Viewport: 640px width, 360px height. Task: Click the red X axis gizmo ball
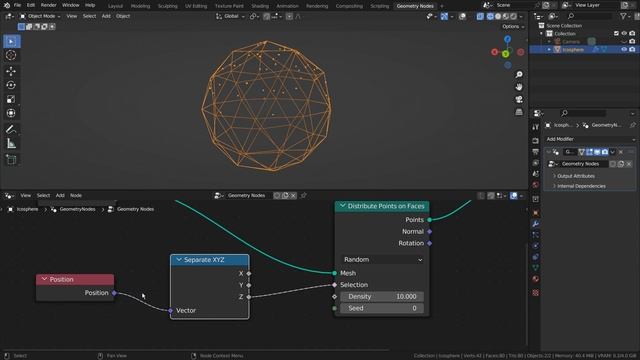point(495,52)
